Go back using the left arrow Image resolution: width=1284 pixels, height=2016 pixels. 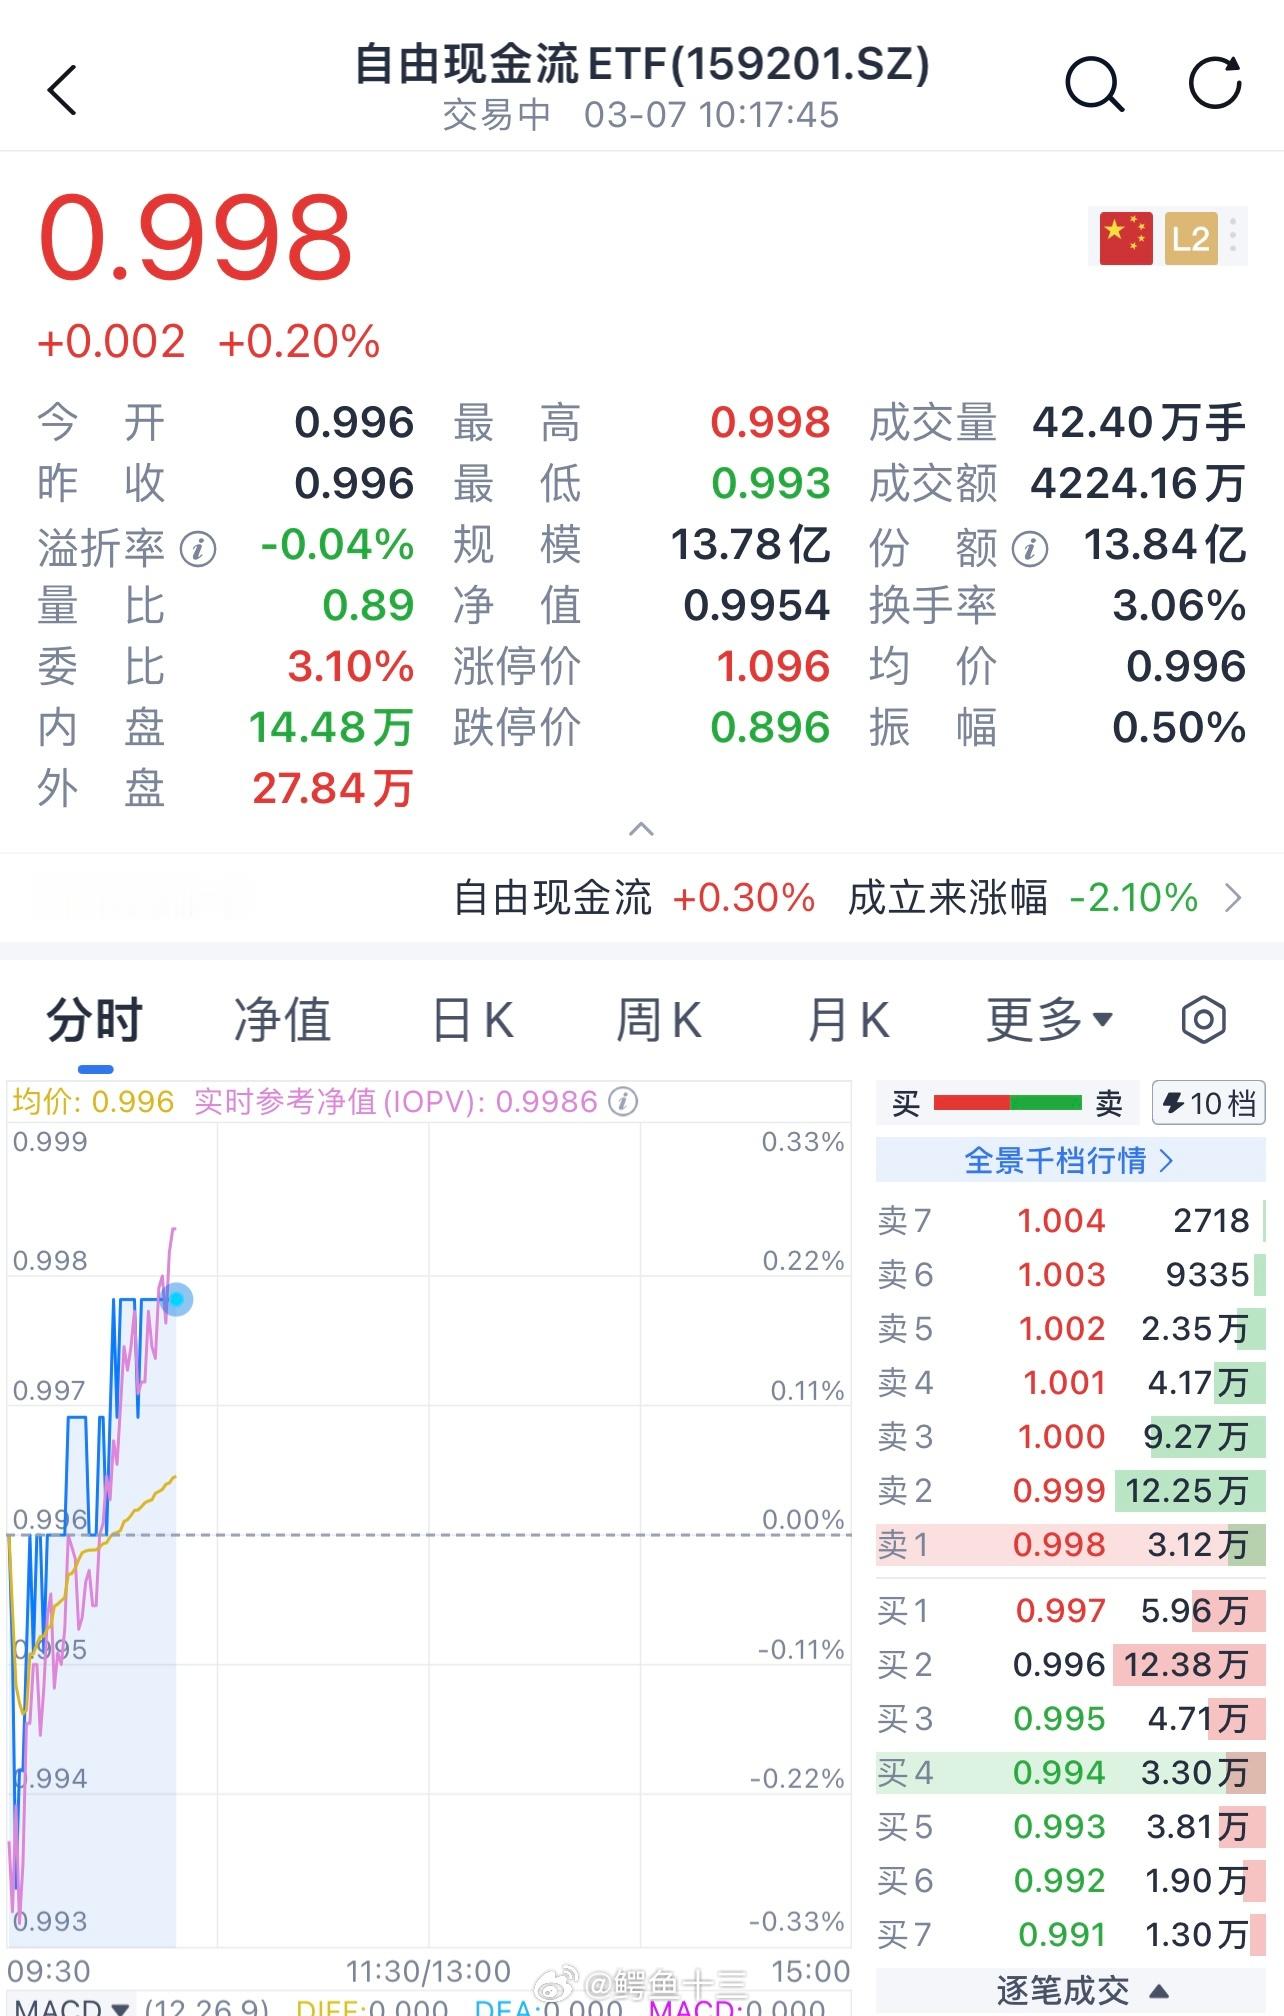[62, 90]
